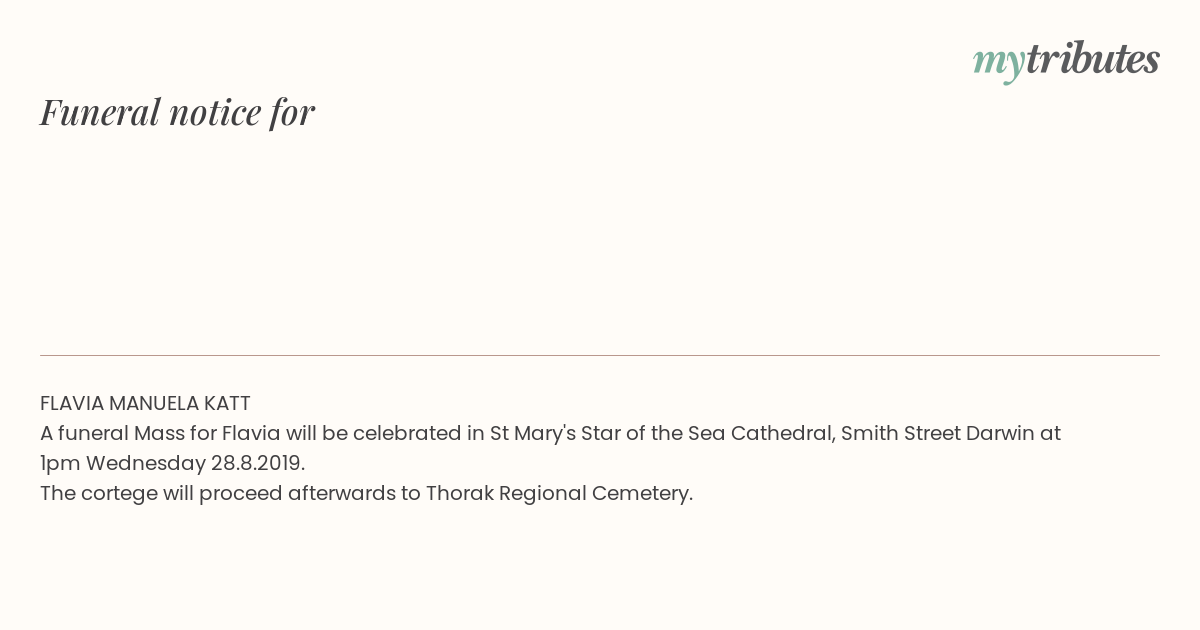Click the surname KATT
1200x630 pixels.
[x=227, y=404]
